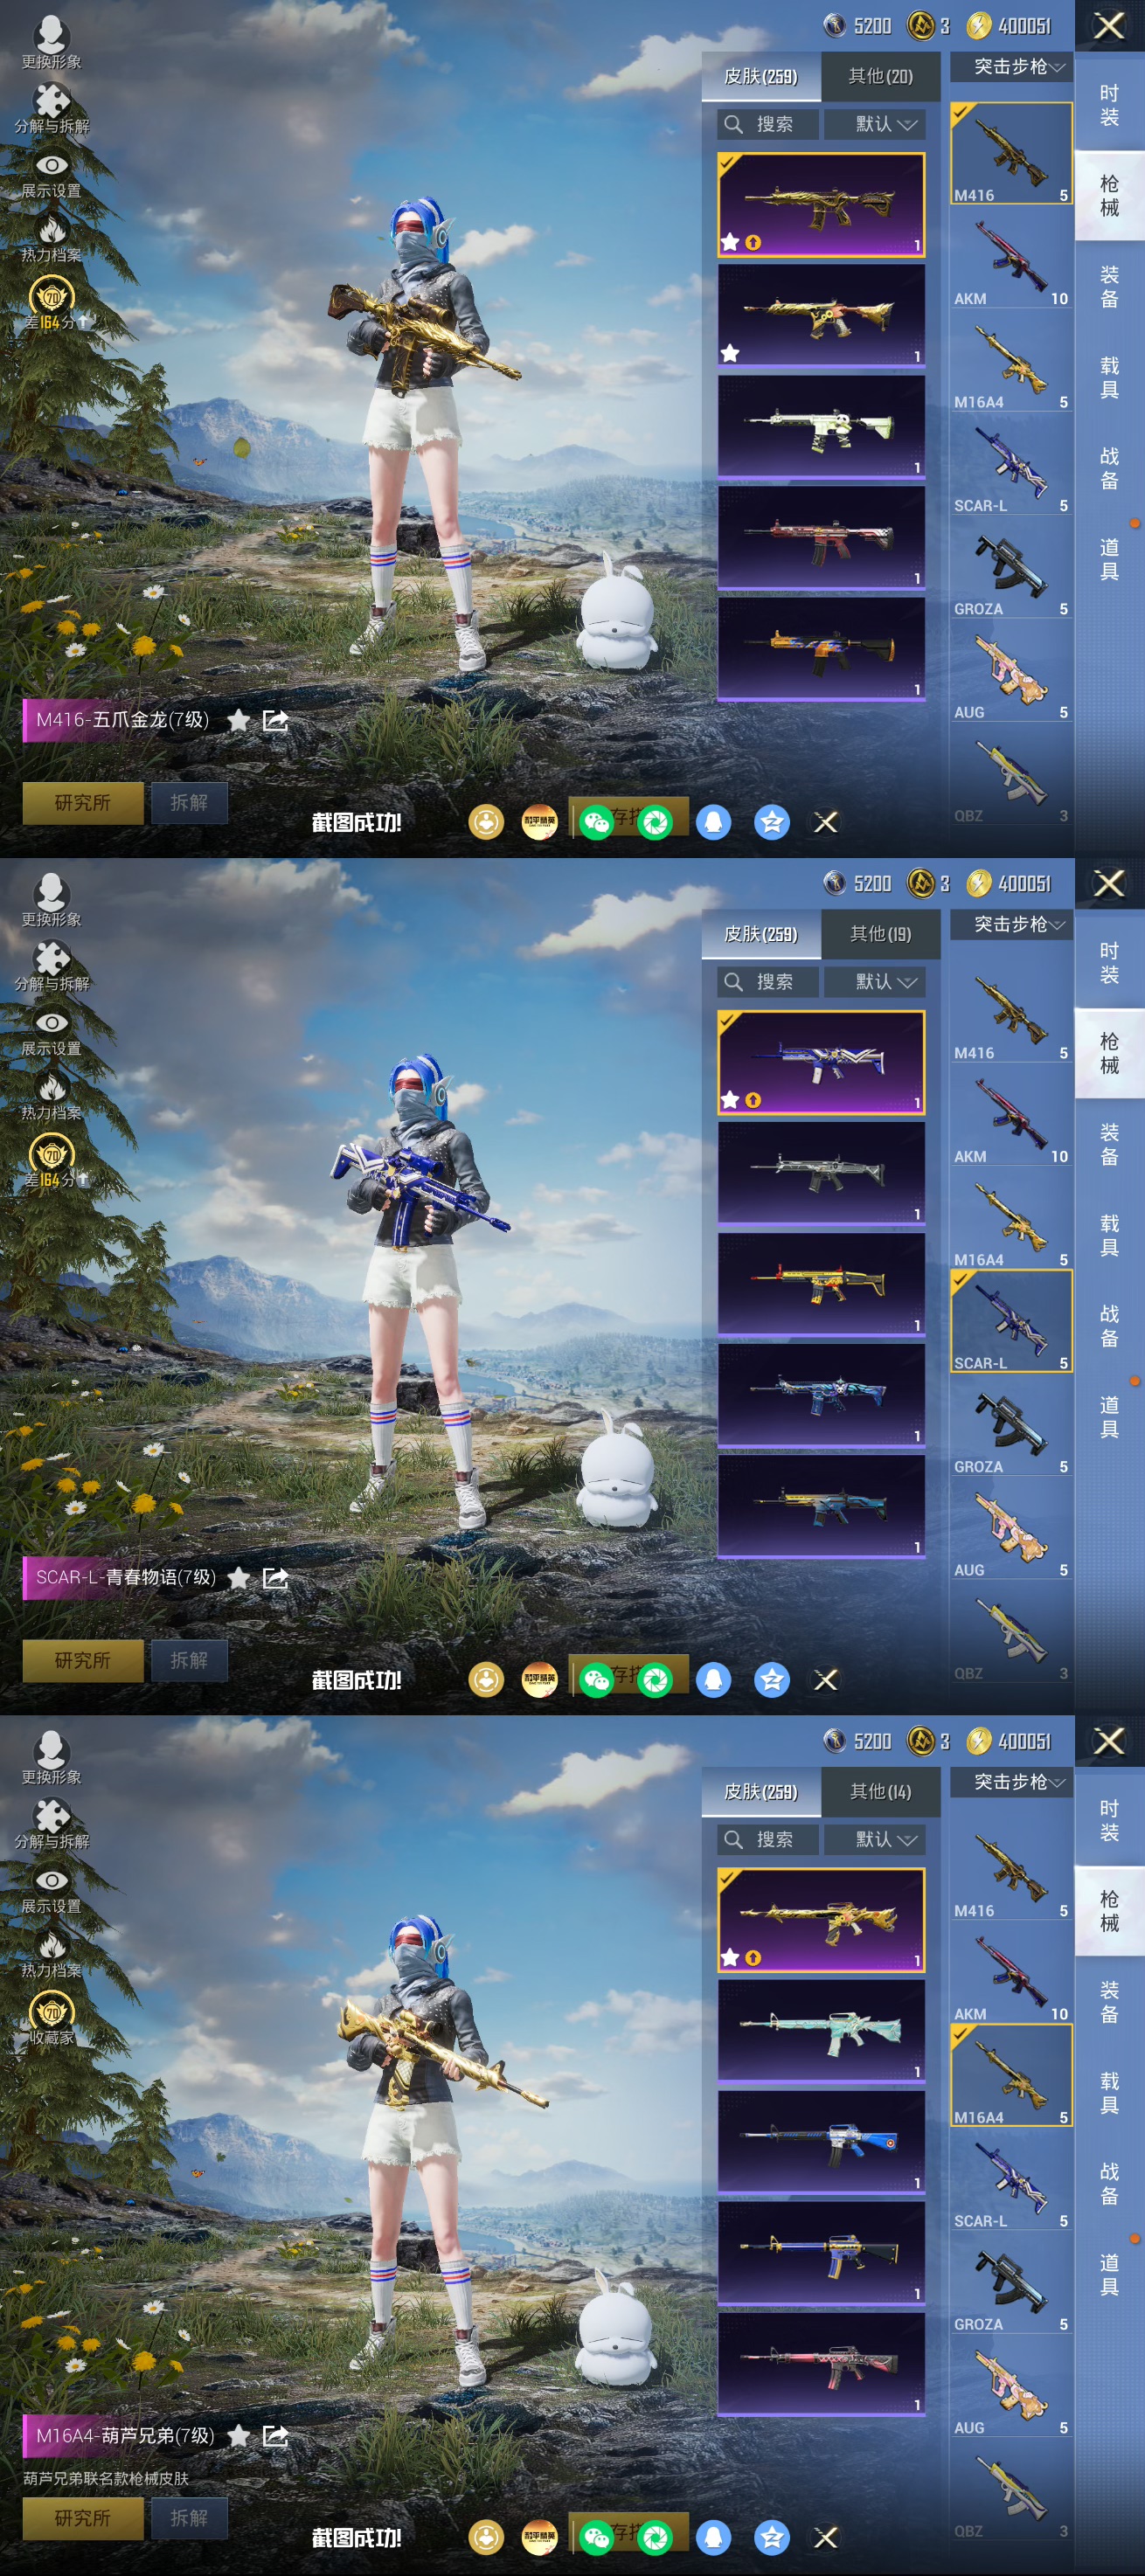Click 拆解 button on M16A4-葫芦兄弟 screen
Image resolution: width=1145 pixels, height=2576 pixels.
[x=189, y=2518]
